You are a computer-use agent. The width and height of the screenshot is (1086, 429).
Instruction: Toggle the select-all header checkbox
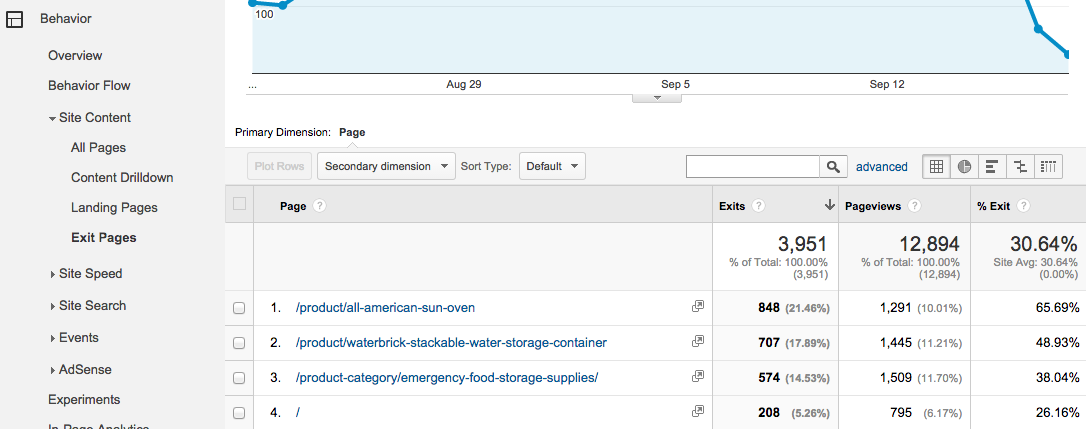tap(239, 204)
